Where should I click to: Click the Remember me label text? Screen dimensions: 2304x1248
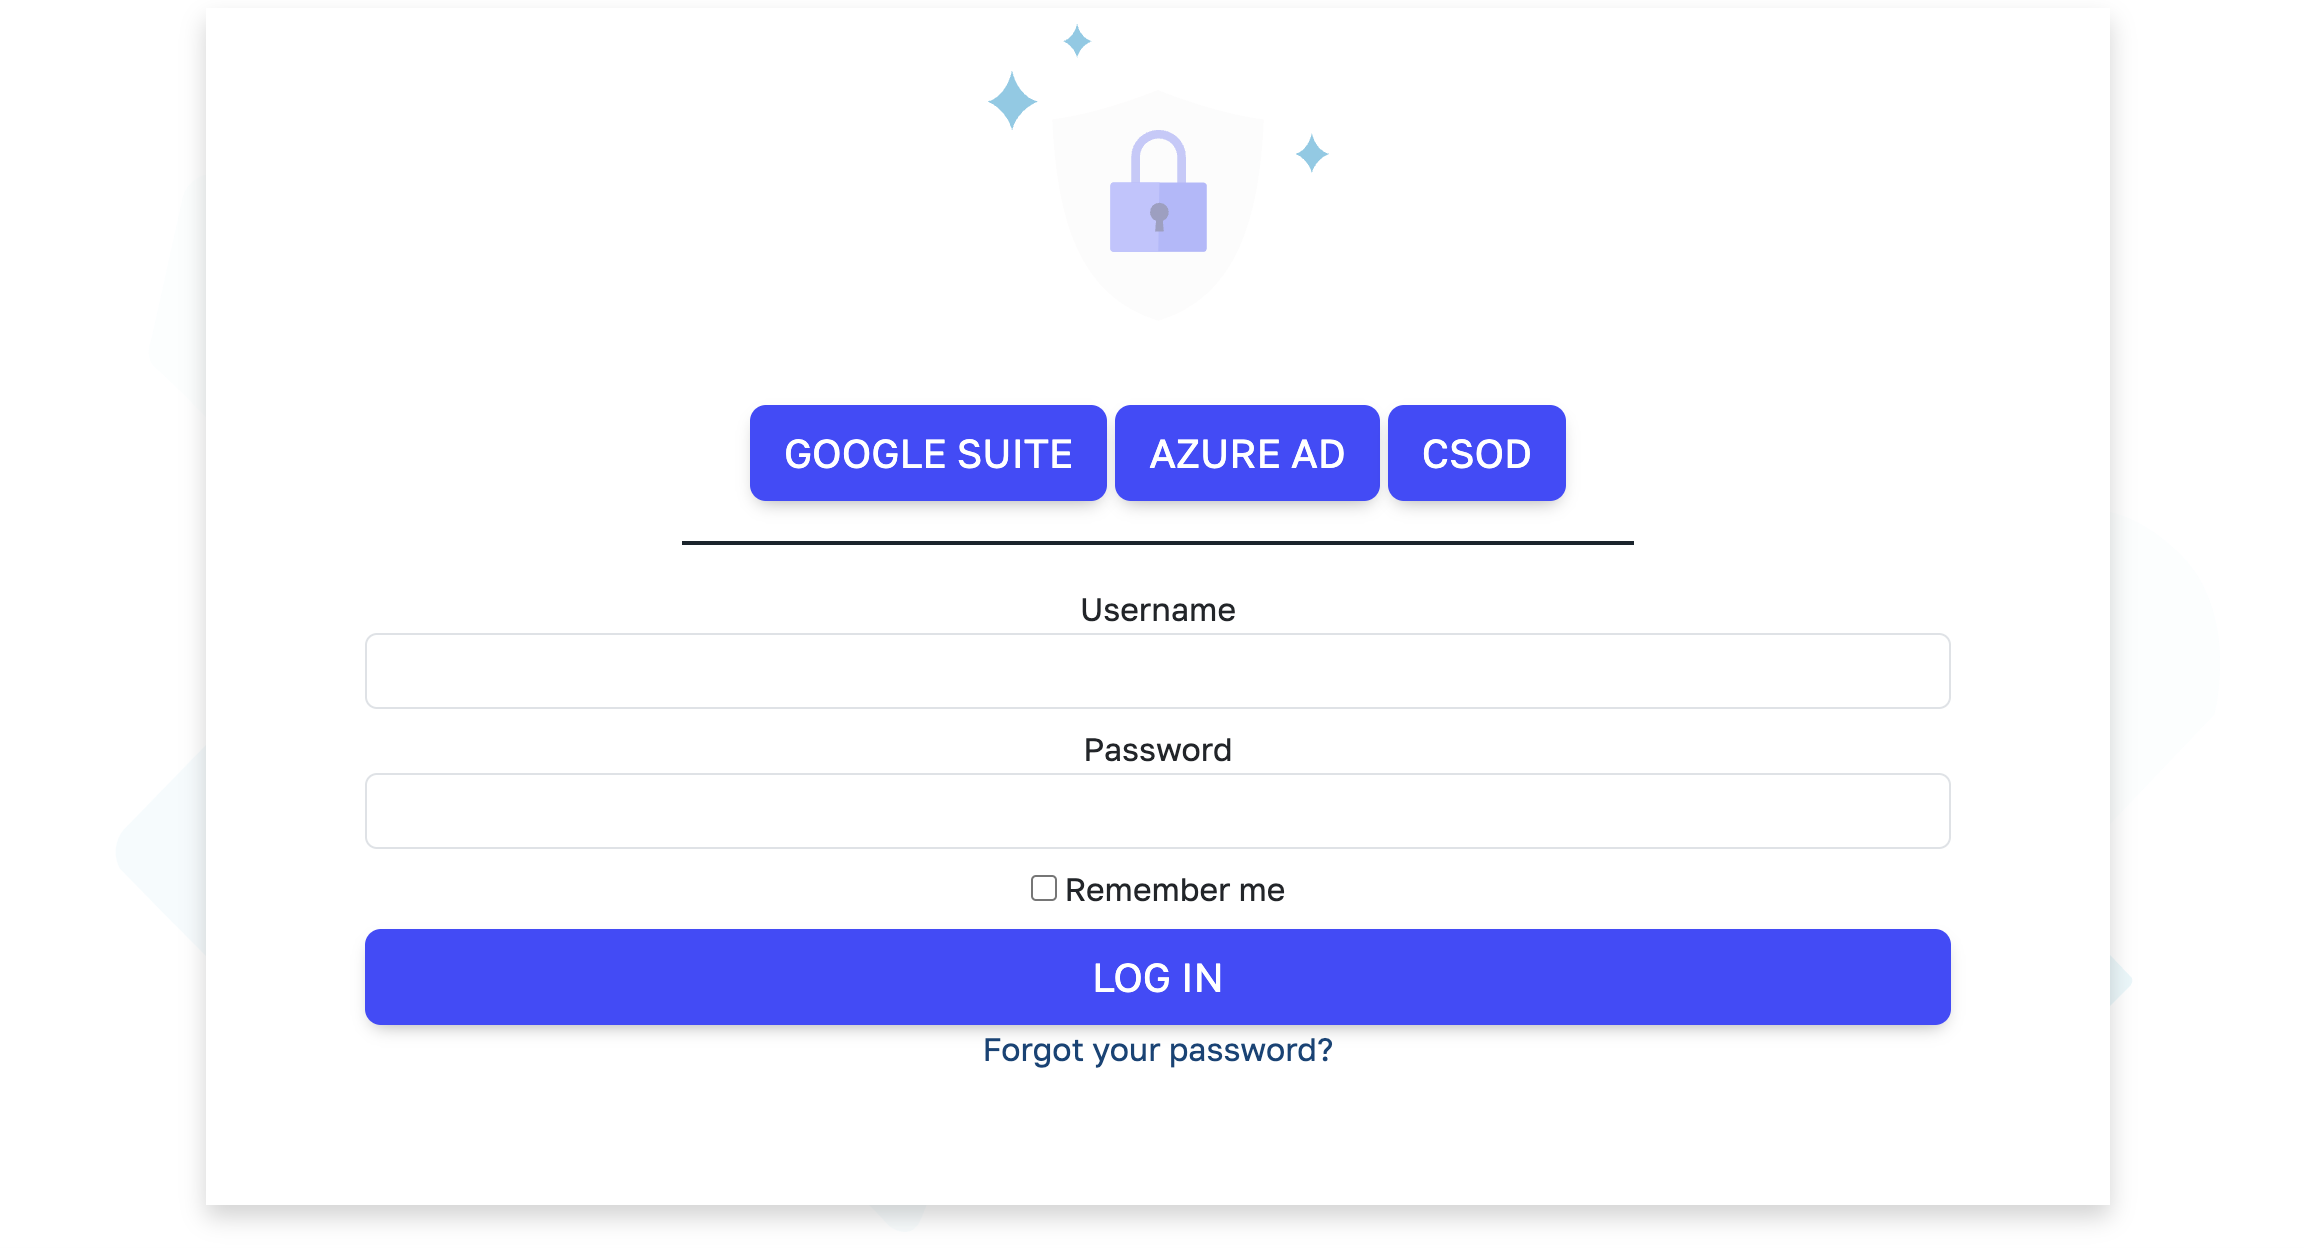(1174, 889)
